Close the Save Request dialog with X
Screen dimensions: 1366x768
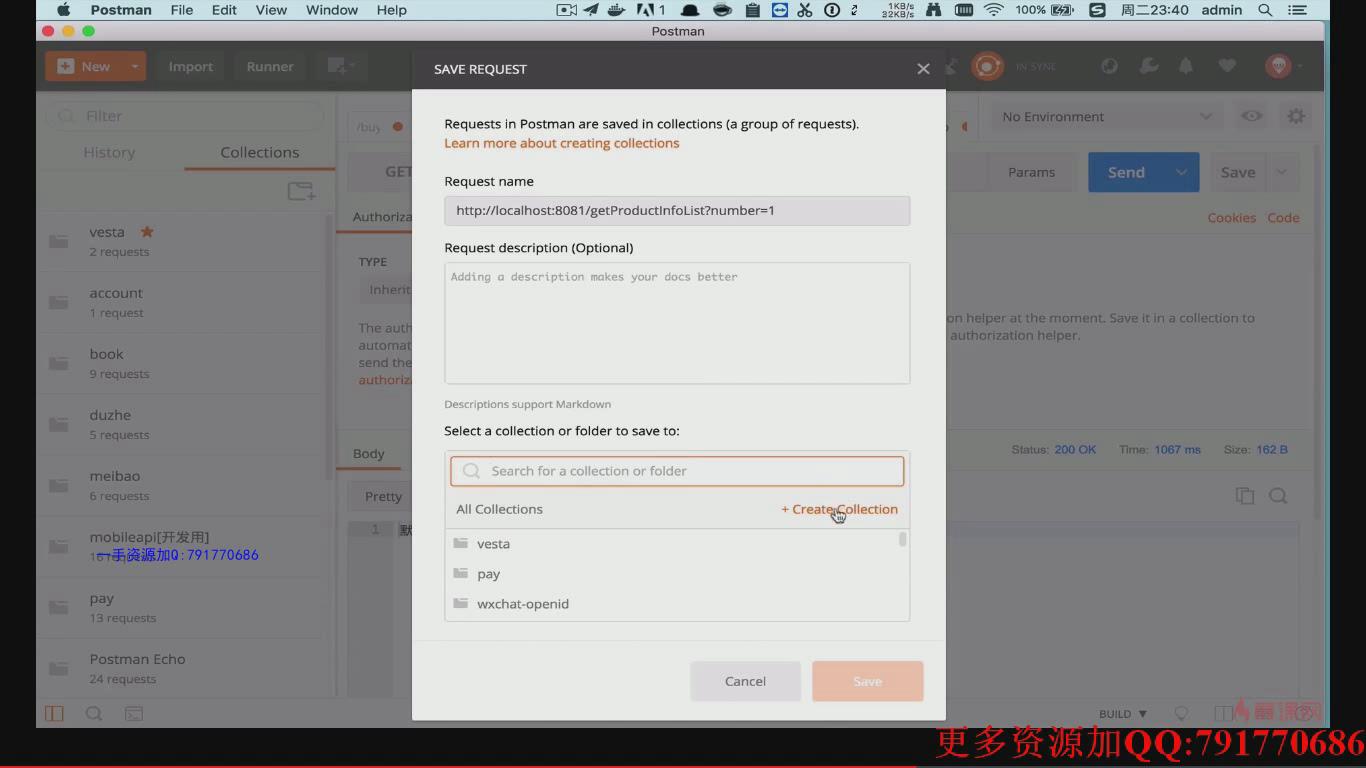click(923, 69)
